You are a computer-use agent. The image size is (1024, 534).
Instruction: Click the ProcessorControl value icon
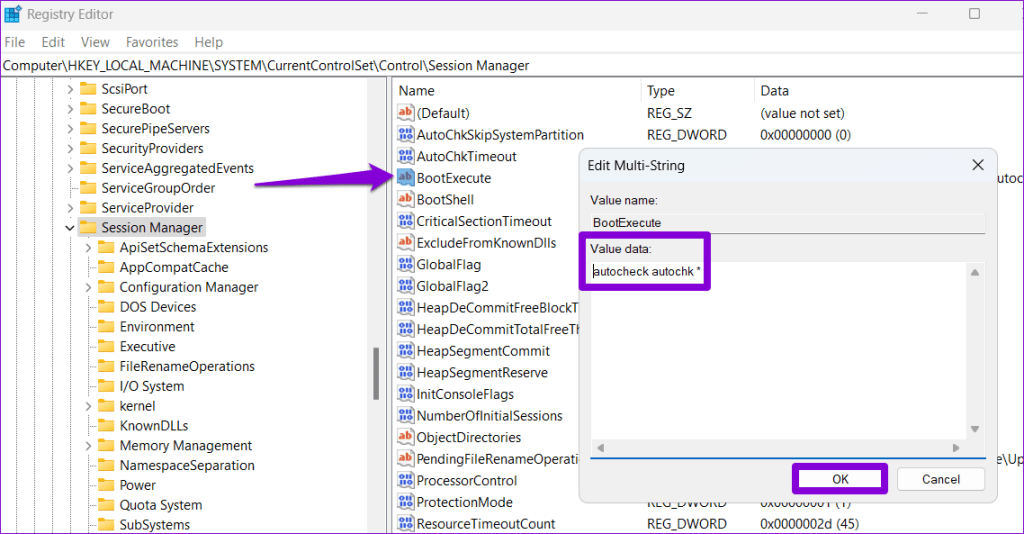pyautogui.click(x=406, y=480)
